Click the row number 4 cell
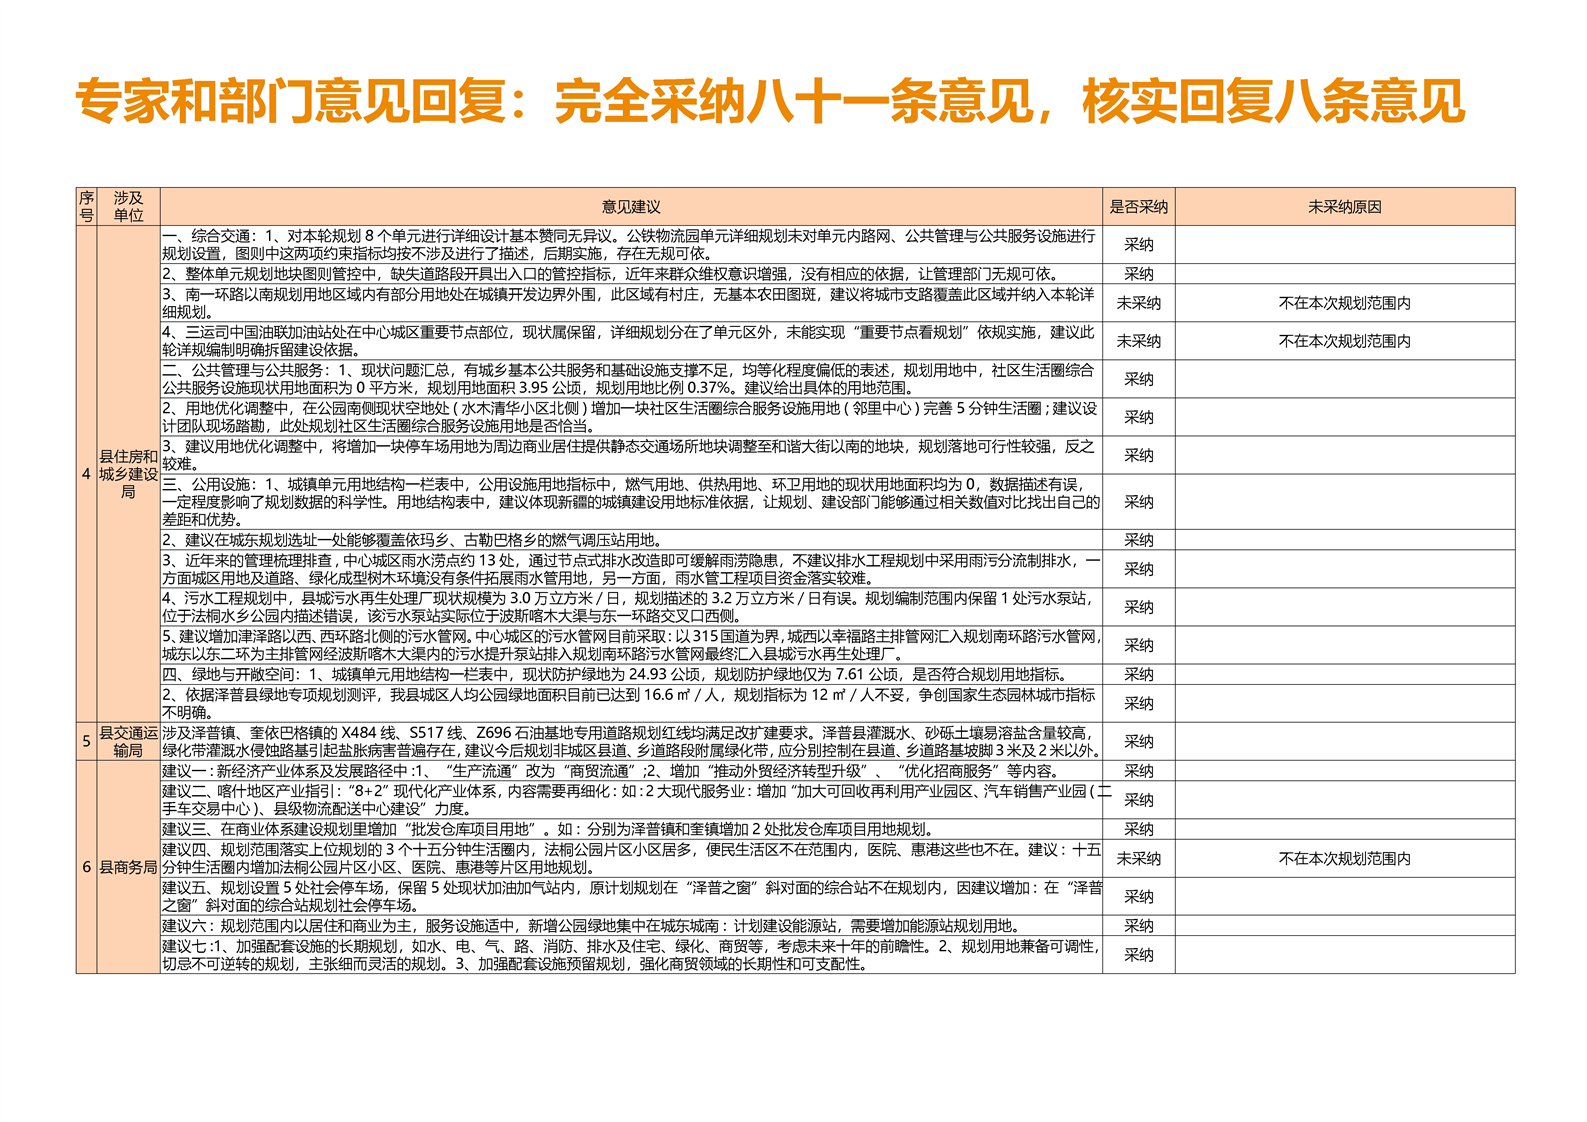 click(86, 474)
